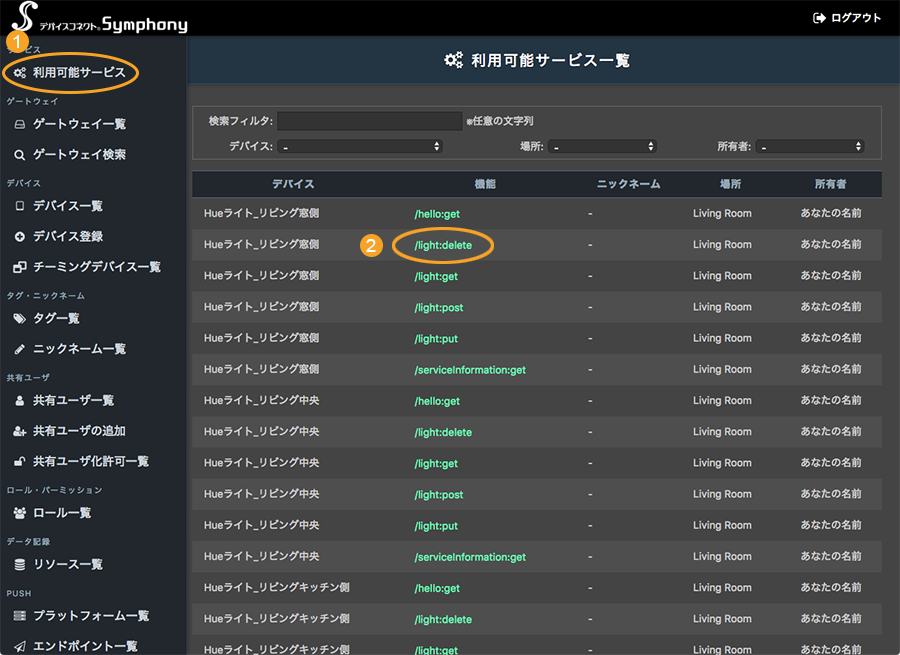The width and height of the screenshot is (900, 655).
Task: Select 共有ユーザの追加 menu item
Action: click(x=79, y=431)
